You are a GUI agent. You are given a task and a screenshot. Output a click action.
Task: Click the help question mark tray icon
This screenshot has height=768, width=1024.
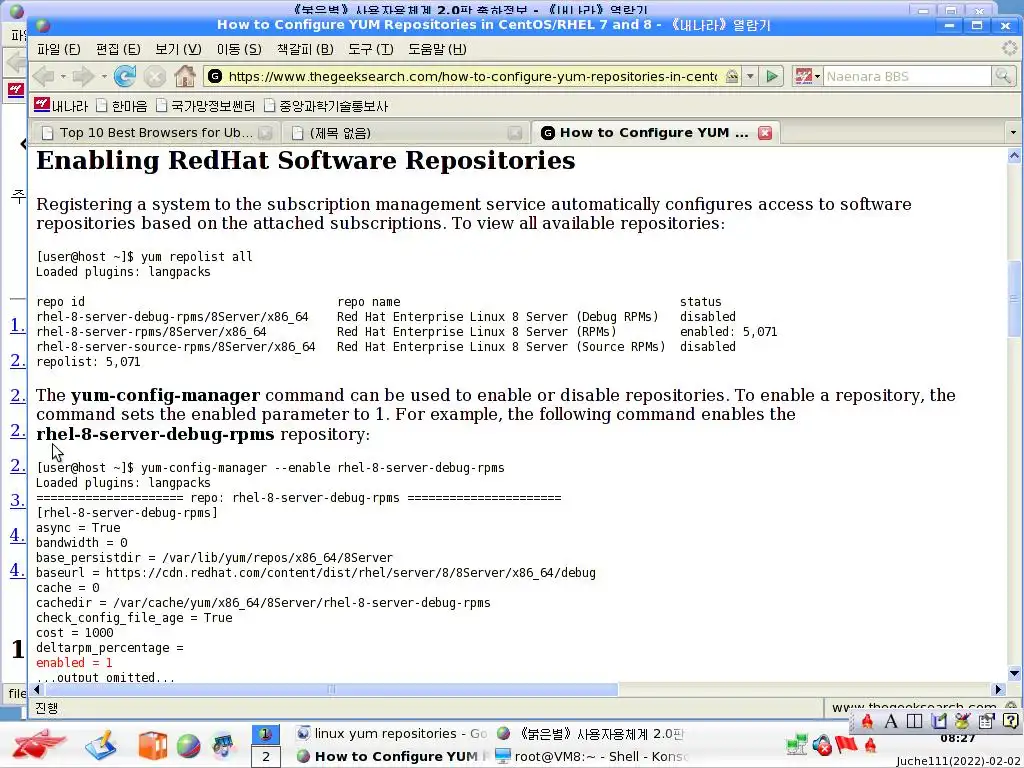coord(1010,721)
